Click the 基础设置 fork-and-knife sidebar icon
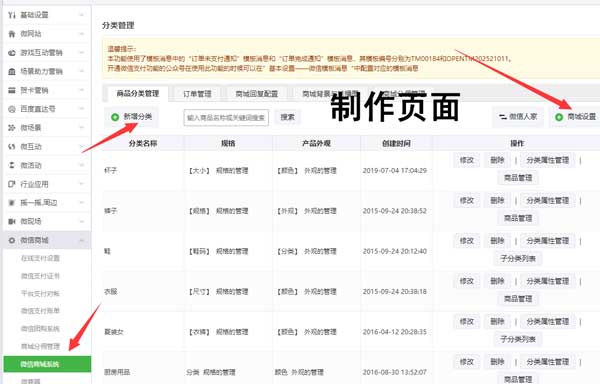The height and width of the screenshot is (384, 600). pyautogui.click(x=12, y=15)
